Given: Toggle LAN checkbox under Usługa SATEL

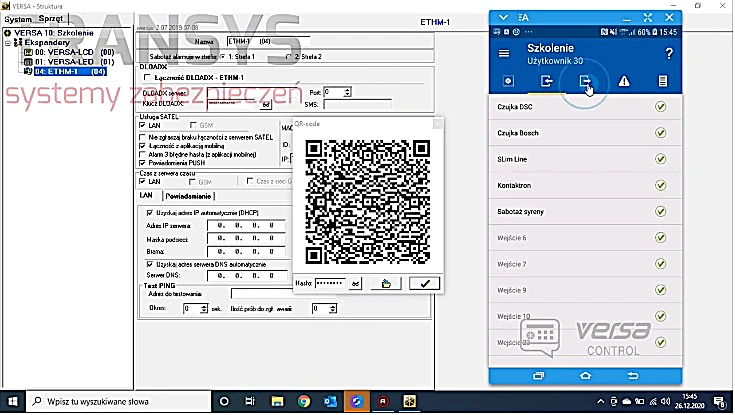Looking at the screenshot, I should pyautogui.click(x=142, y=125).
